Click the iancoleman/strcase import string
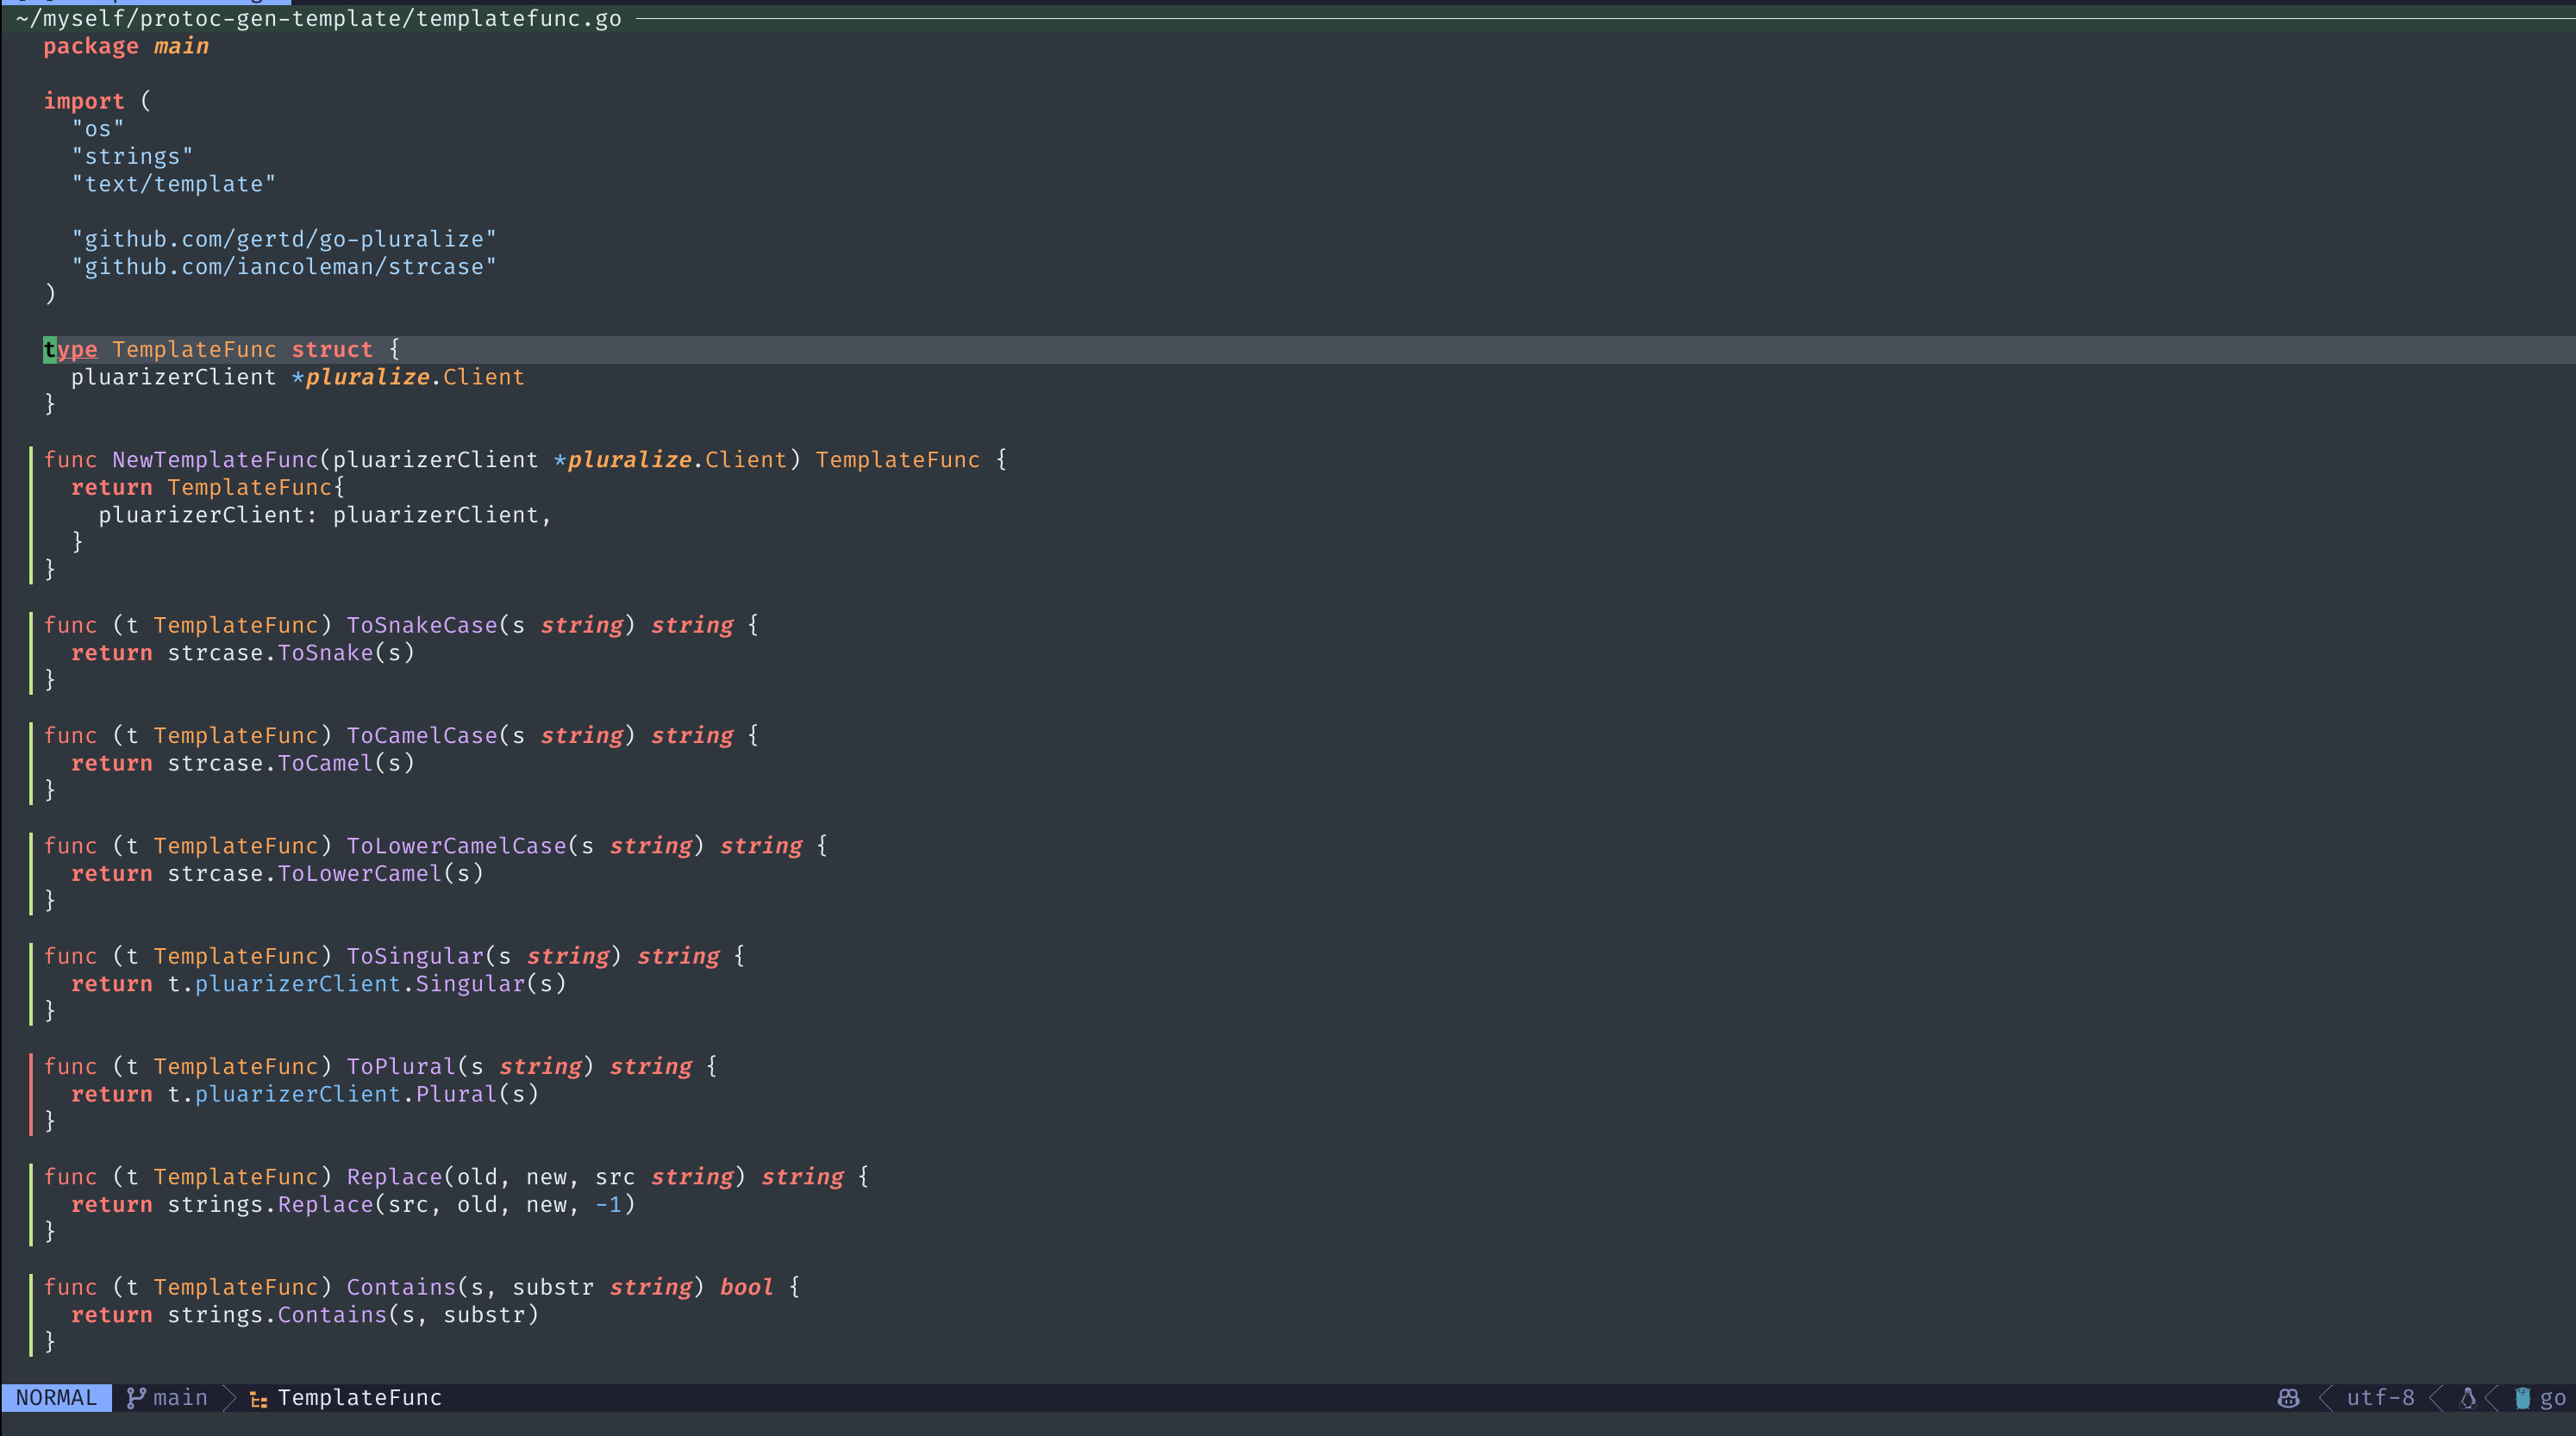This screenshot has width=2576, height=1436. click(x=284, y=267)
